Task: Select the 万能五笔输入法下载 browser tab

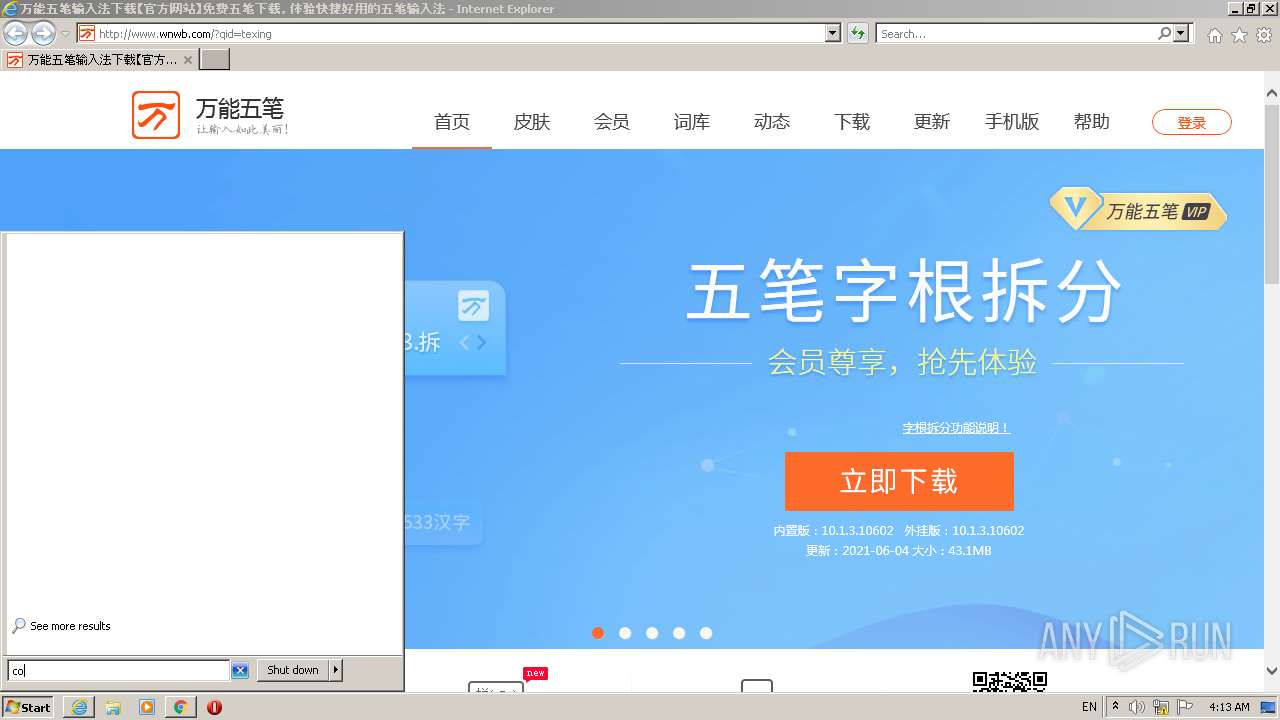Action: point(99,59)
